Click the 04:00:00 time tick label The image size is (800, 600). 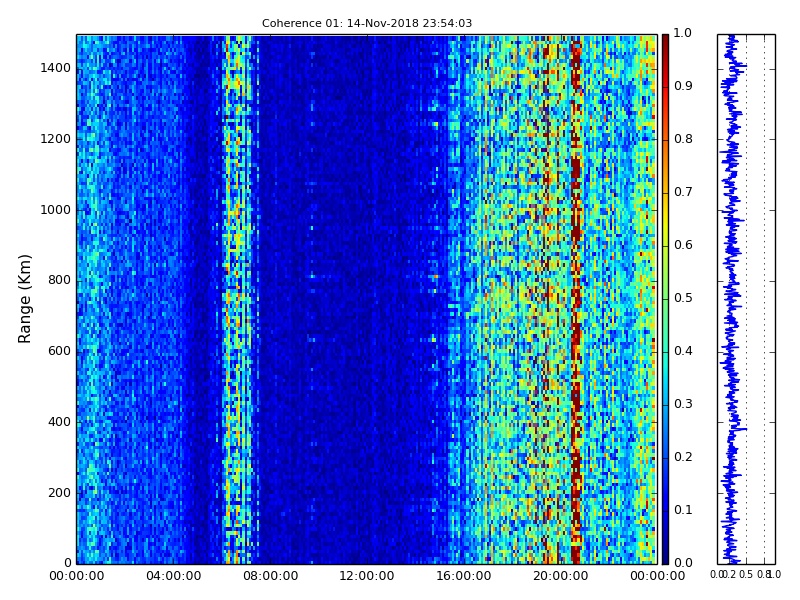click(x=173, y=577)
